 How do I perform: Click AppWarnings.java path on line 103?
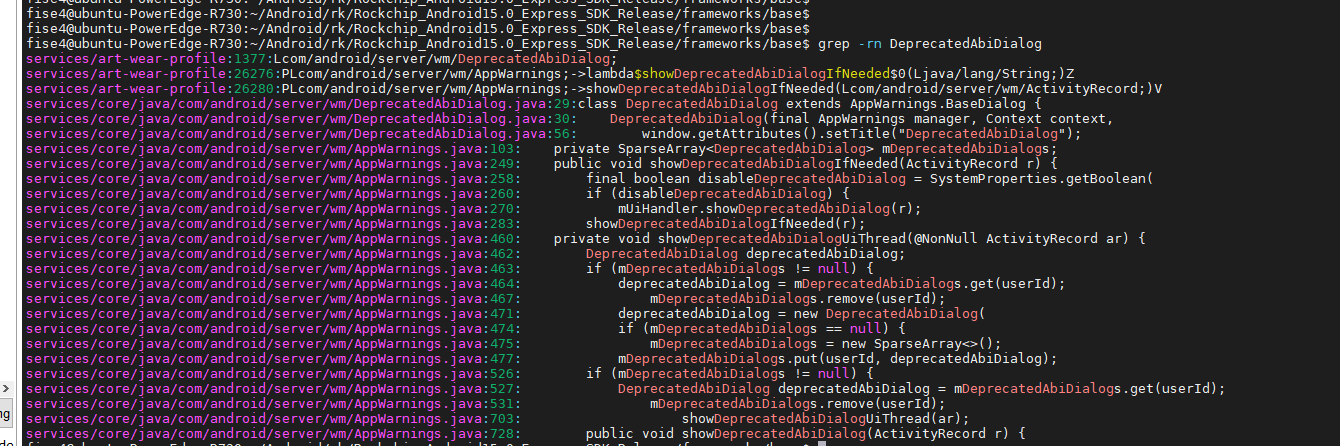coord(255,149)
